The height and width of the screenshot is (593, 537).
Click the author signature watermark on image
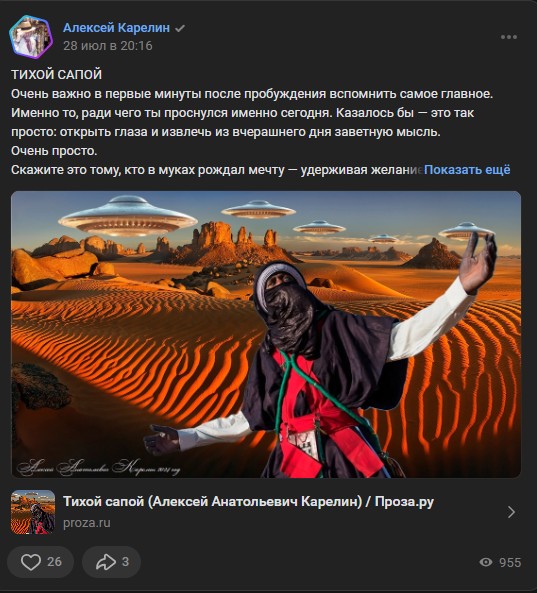coord(98,467)
